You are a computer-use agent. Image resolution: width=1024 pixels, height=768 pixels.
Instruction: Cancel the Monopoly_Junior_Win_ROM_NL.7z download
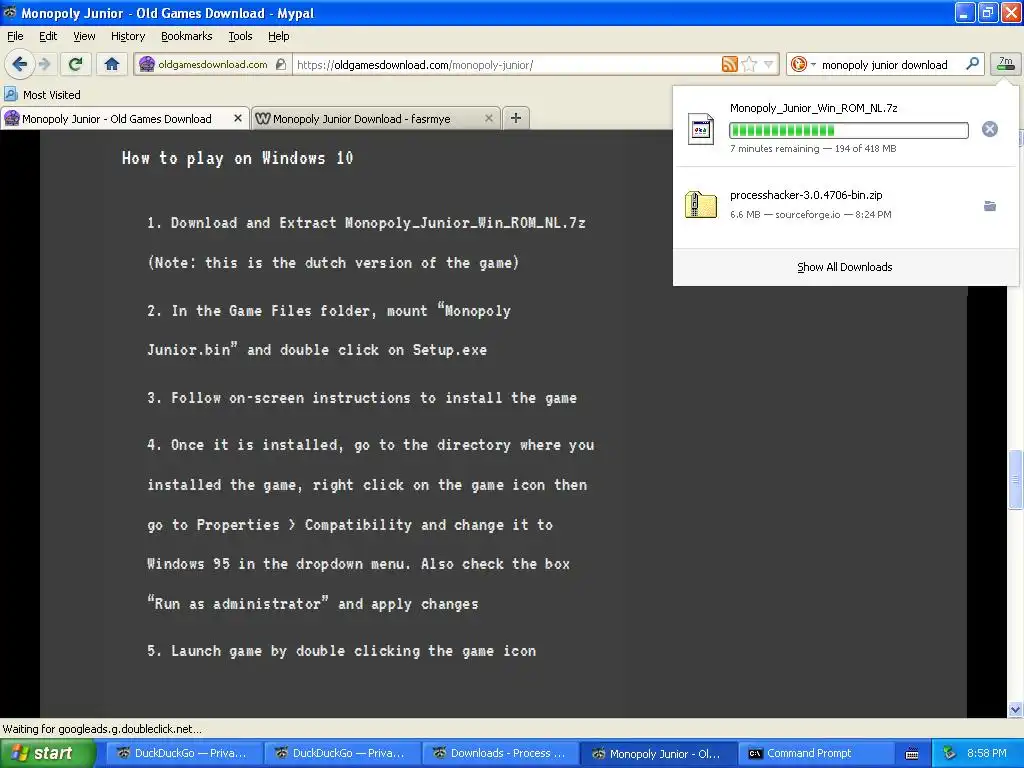coord(990,129)
